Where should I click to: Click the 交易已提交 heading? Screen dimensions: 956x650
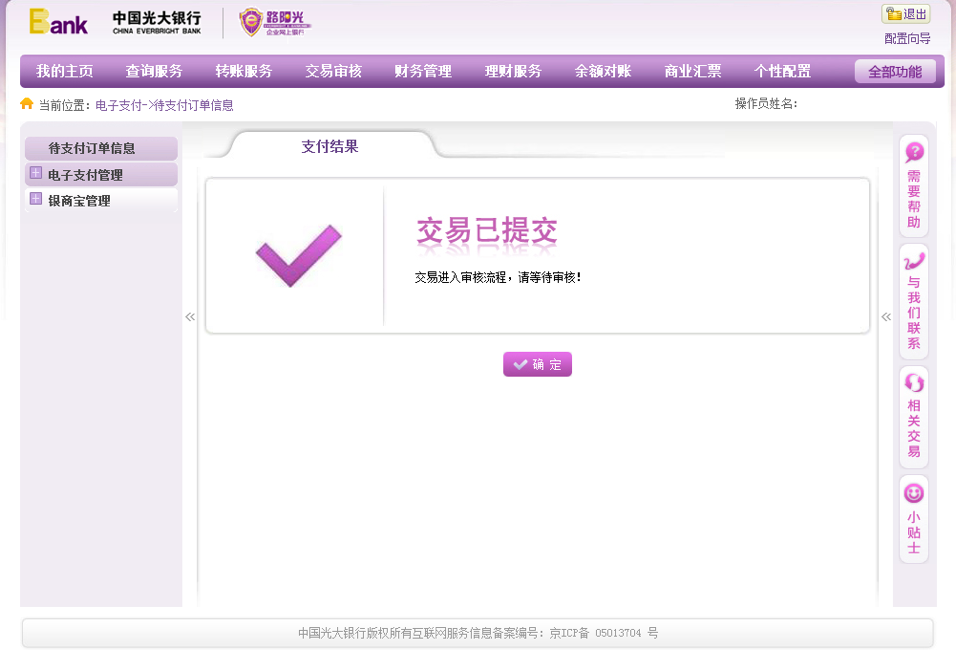487,231
